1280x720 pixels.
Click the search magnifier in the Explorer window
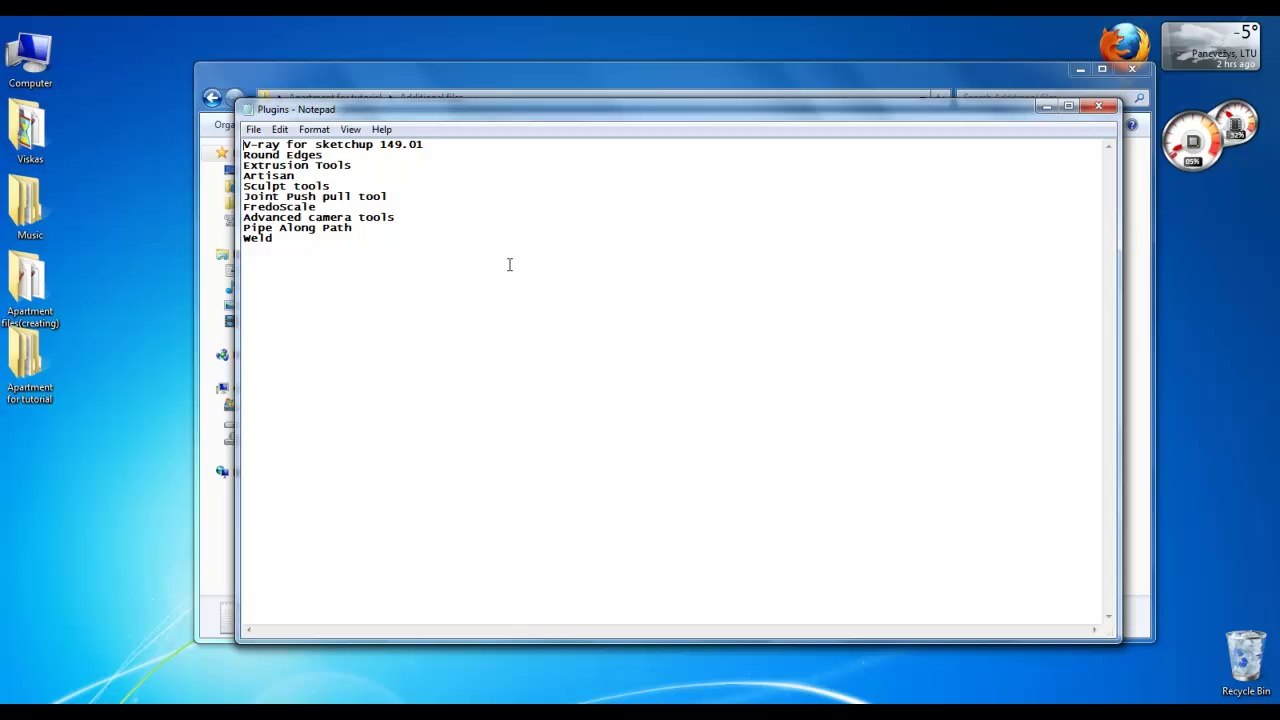click(1139, 98)
